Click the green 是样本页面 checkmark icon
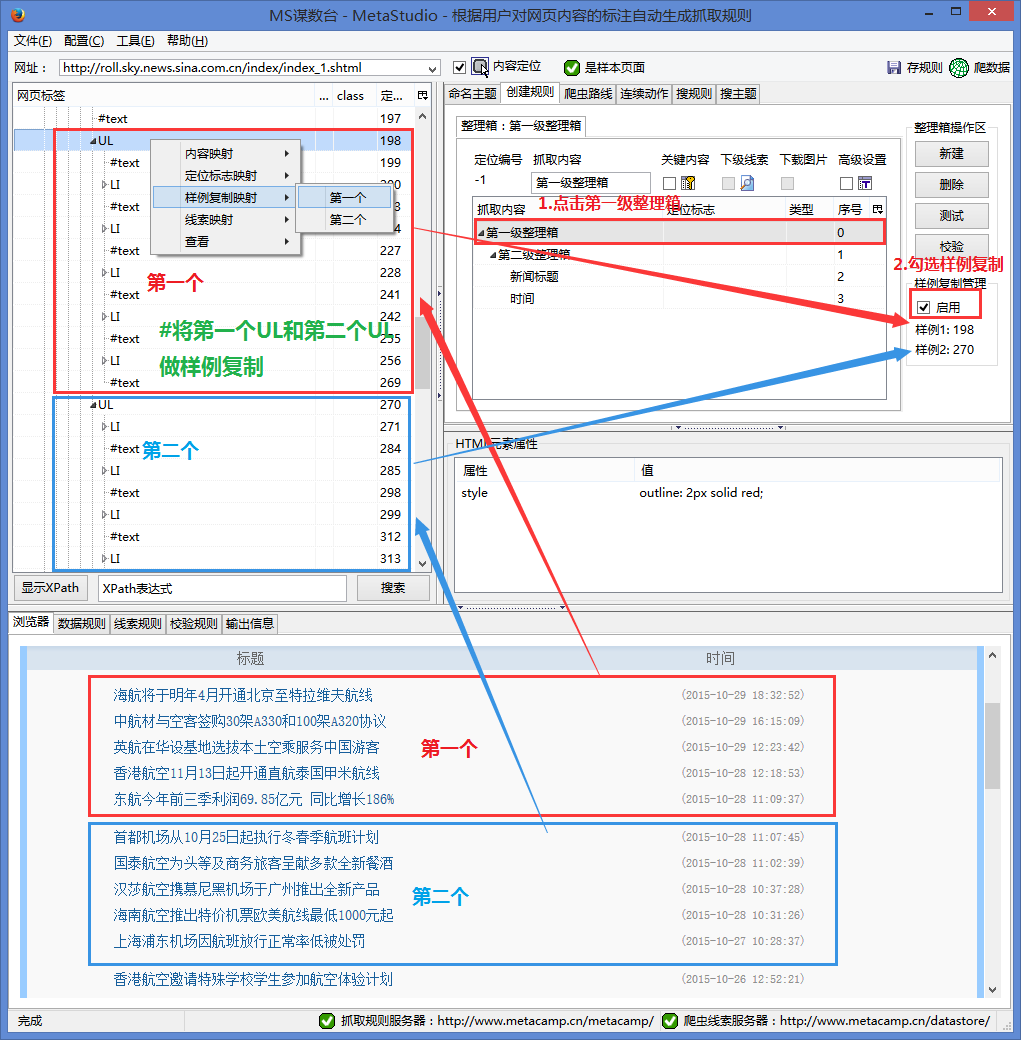 point(571,68)
